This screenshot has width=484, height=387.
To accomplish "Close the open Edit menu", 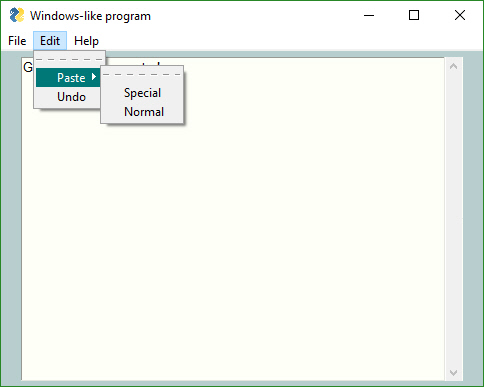I will tap(50, 41).
